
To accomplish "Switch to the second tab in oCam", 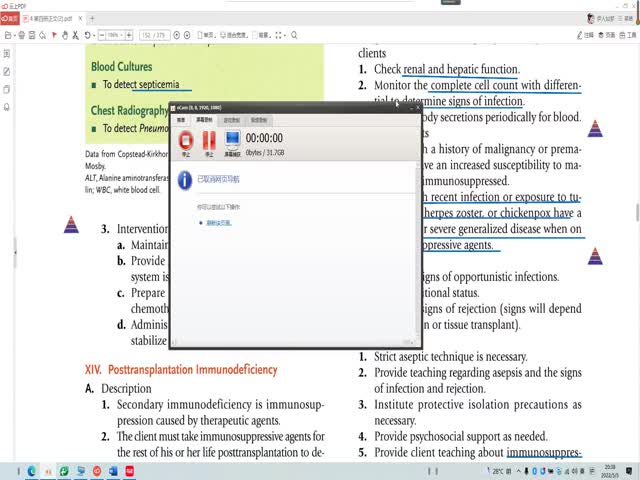I will 206,119.
